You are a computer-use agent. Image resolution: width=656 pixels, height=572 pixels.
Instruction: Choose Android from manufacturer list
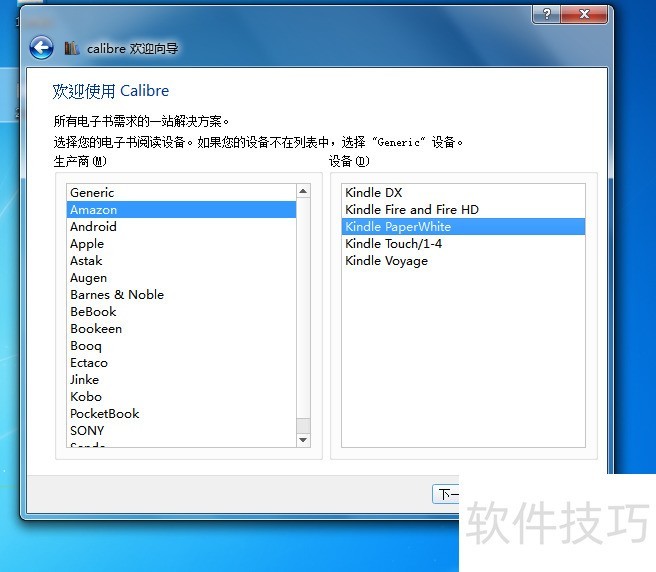[x=181, y=227]
